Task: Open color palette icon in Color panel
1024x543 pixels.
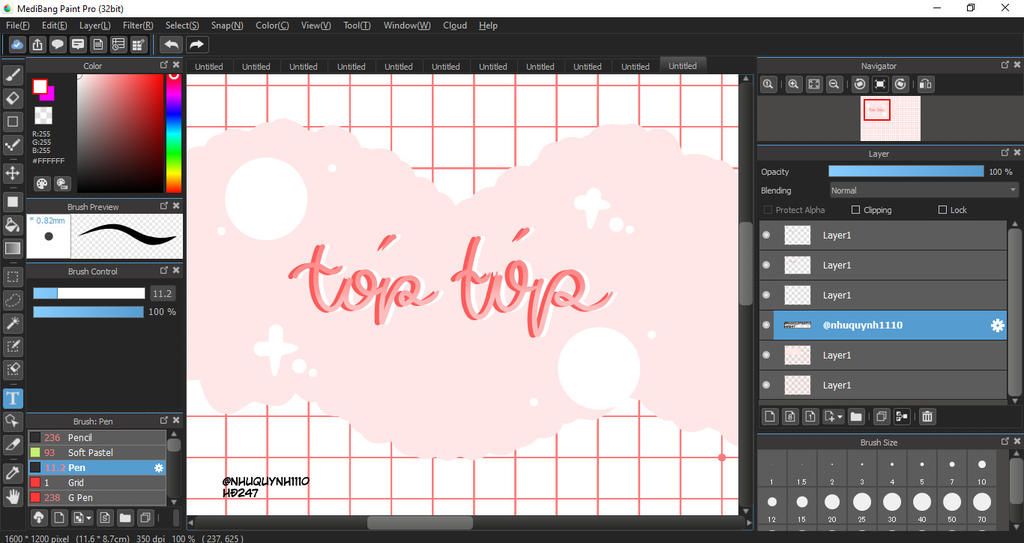Action: tap(42, 184)
